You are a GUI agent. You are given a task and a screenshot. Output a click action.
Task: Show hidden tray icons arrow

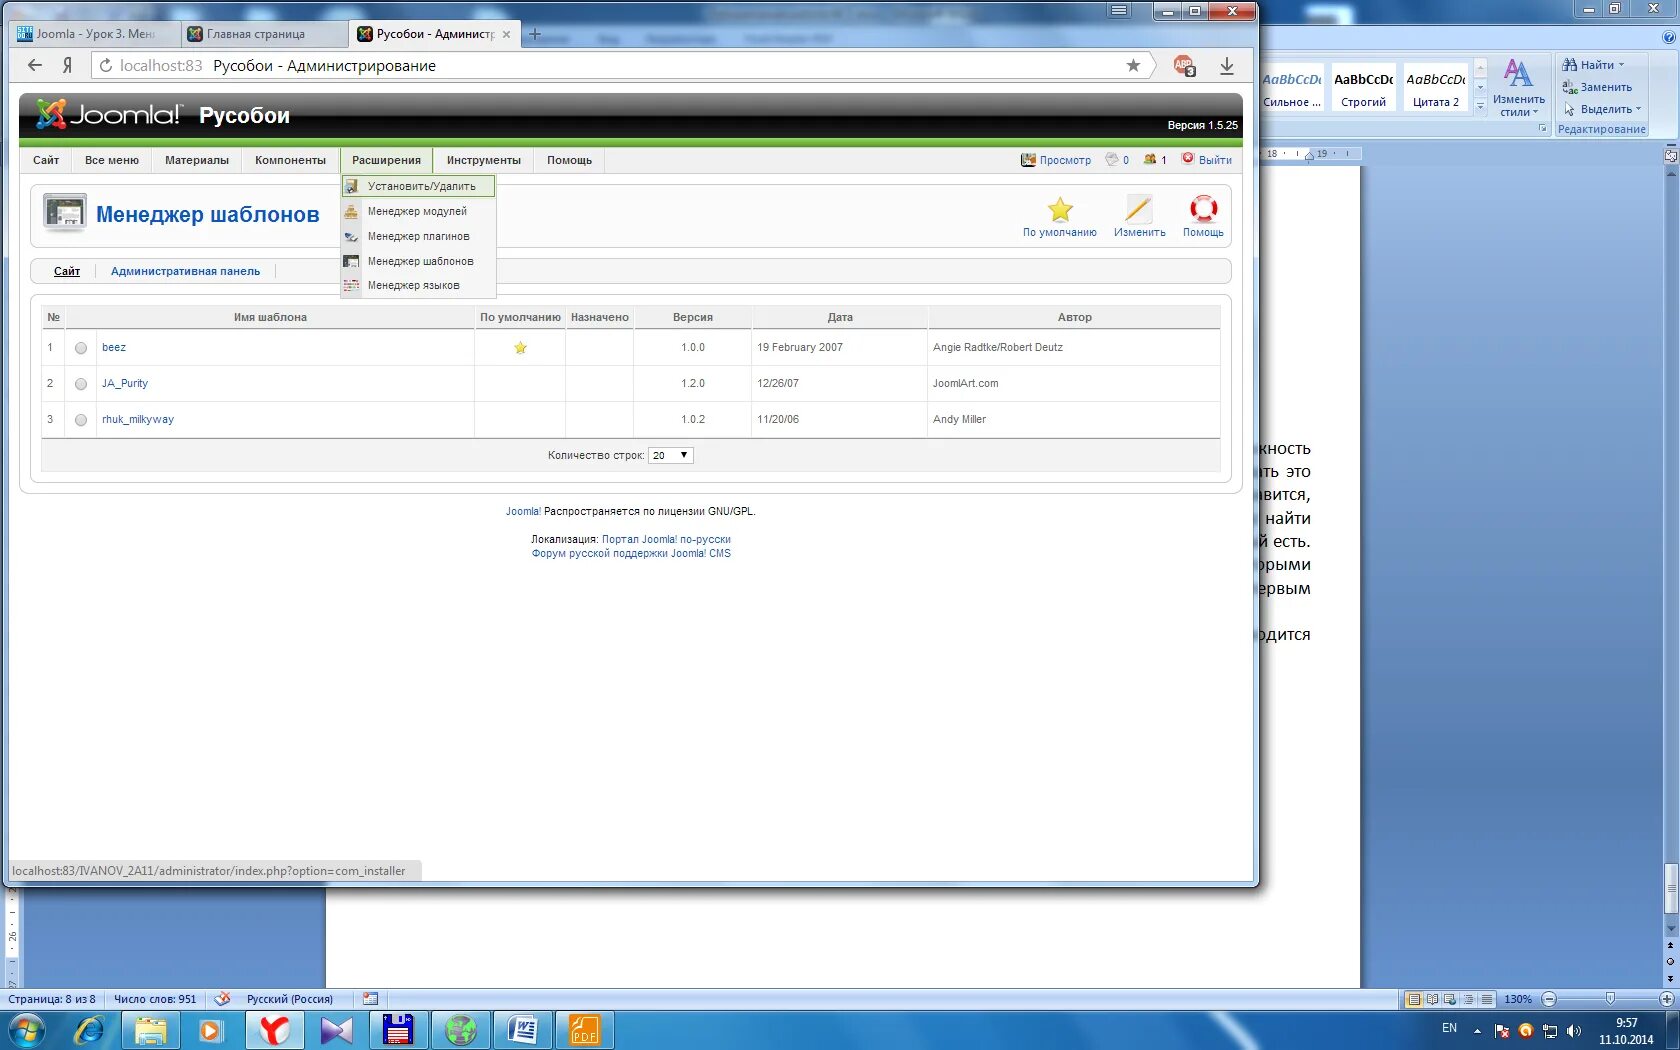point(1477,1030)
